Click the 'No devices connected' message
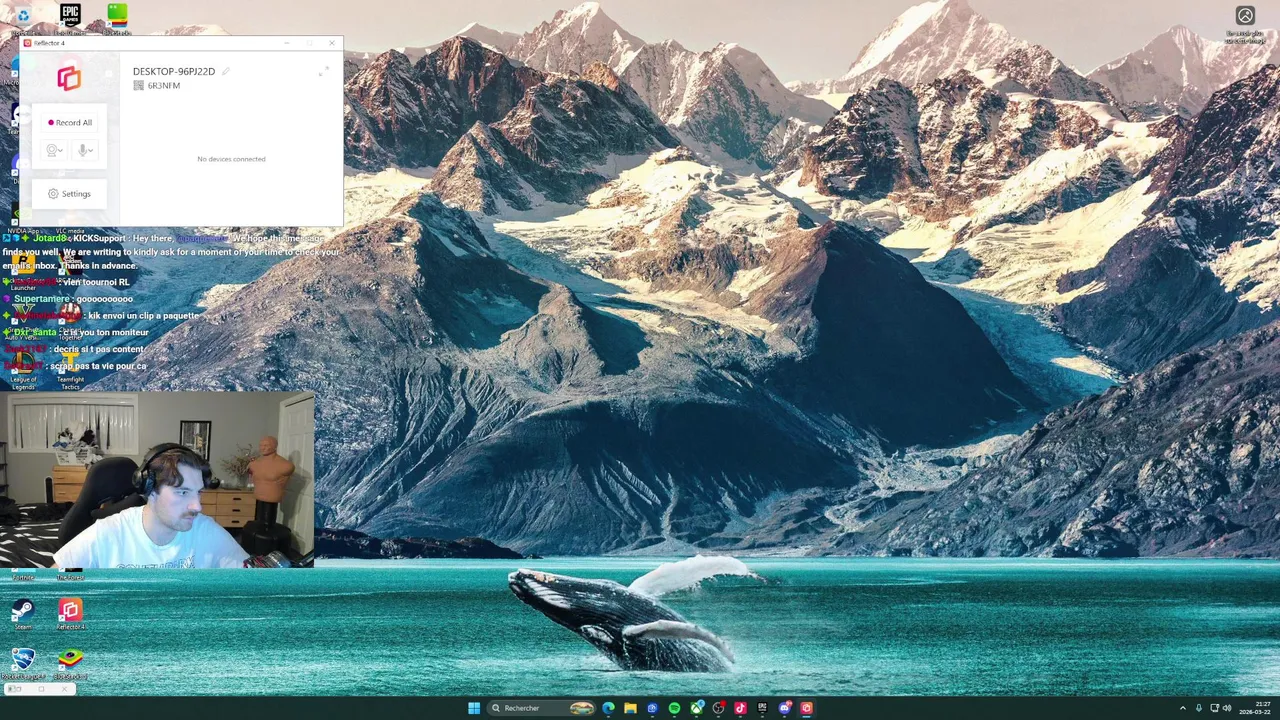Screen dimensions: 1280x720 tap(231, 159)
